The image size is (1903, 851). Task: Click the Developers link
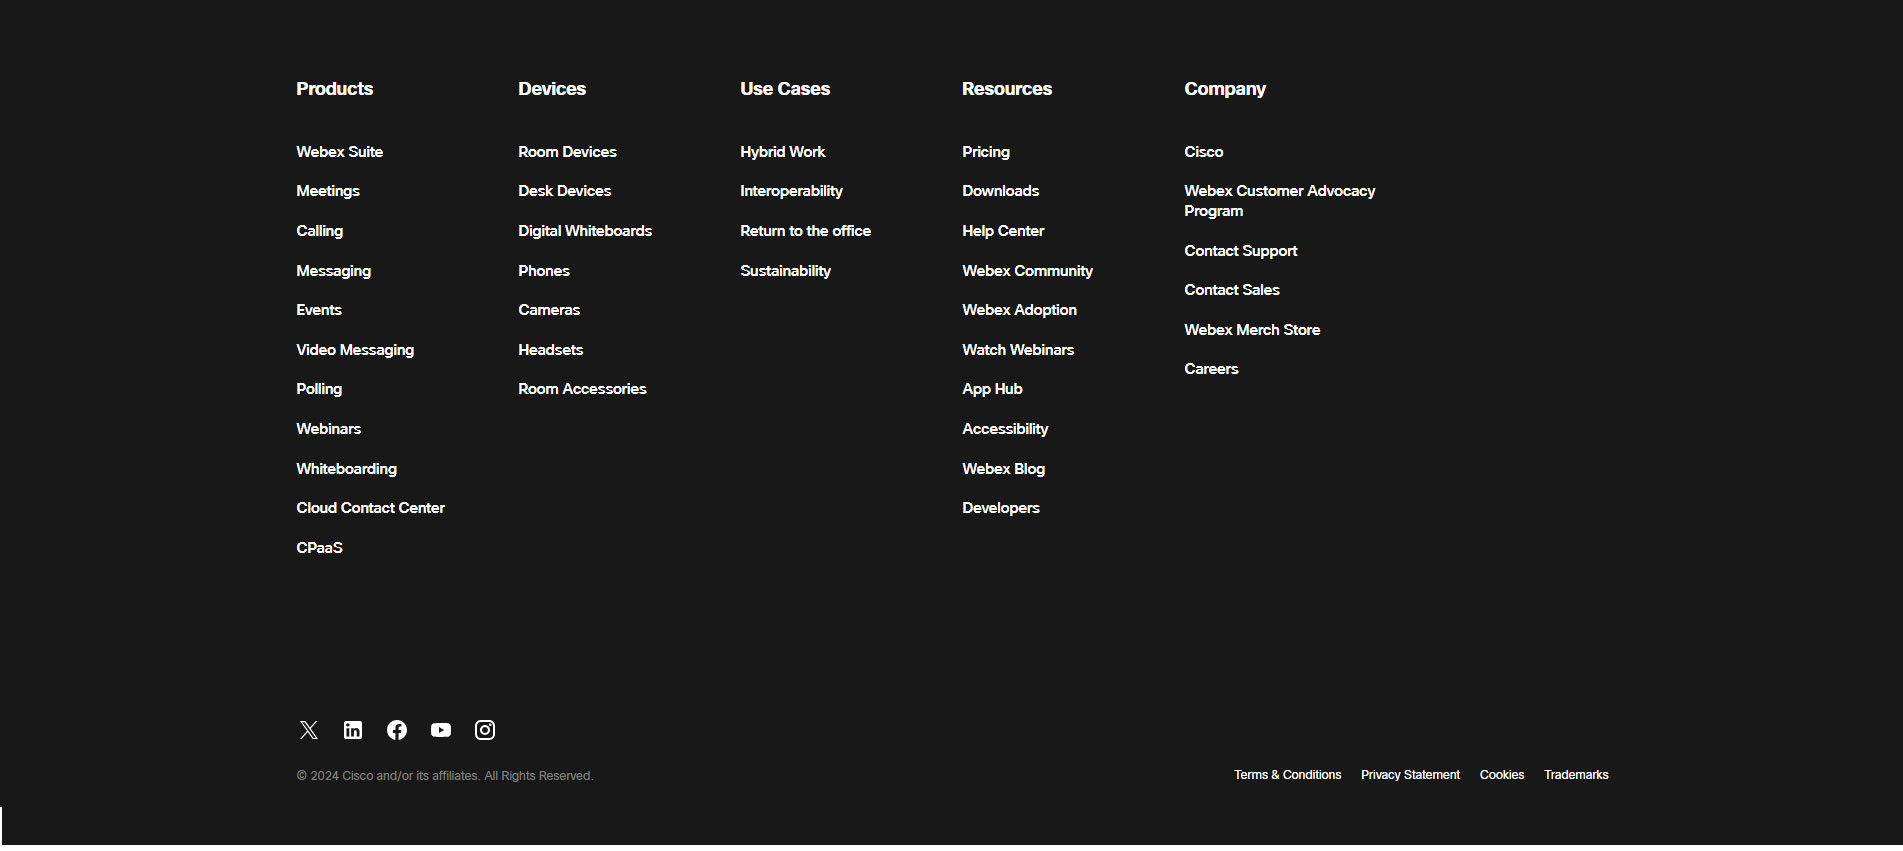1001,508
